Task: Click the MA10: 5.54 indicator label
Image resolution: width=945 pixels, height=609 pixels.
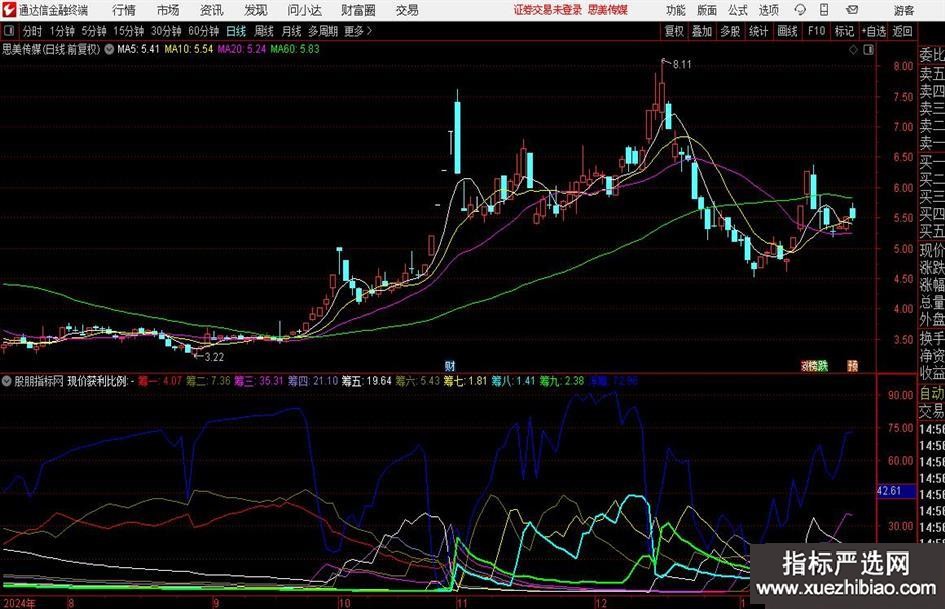Action: pyautogui.click(x=189, y=49)
